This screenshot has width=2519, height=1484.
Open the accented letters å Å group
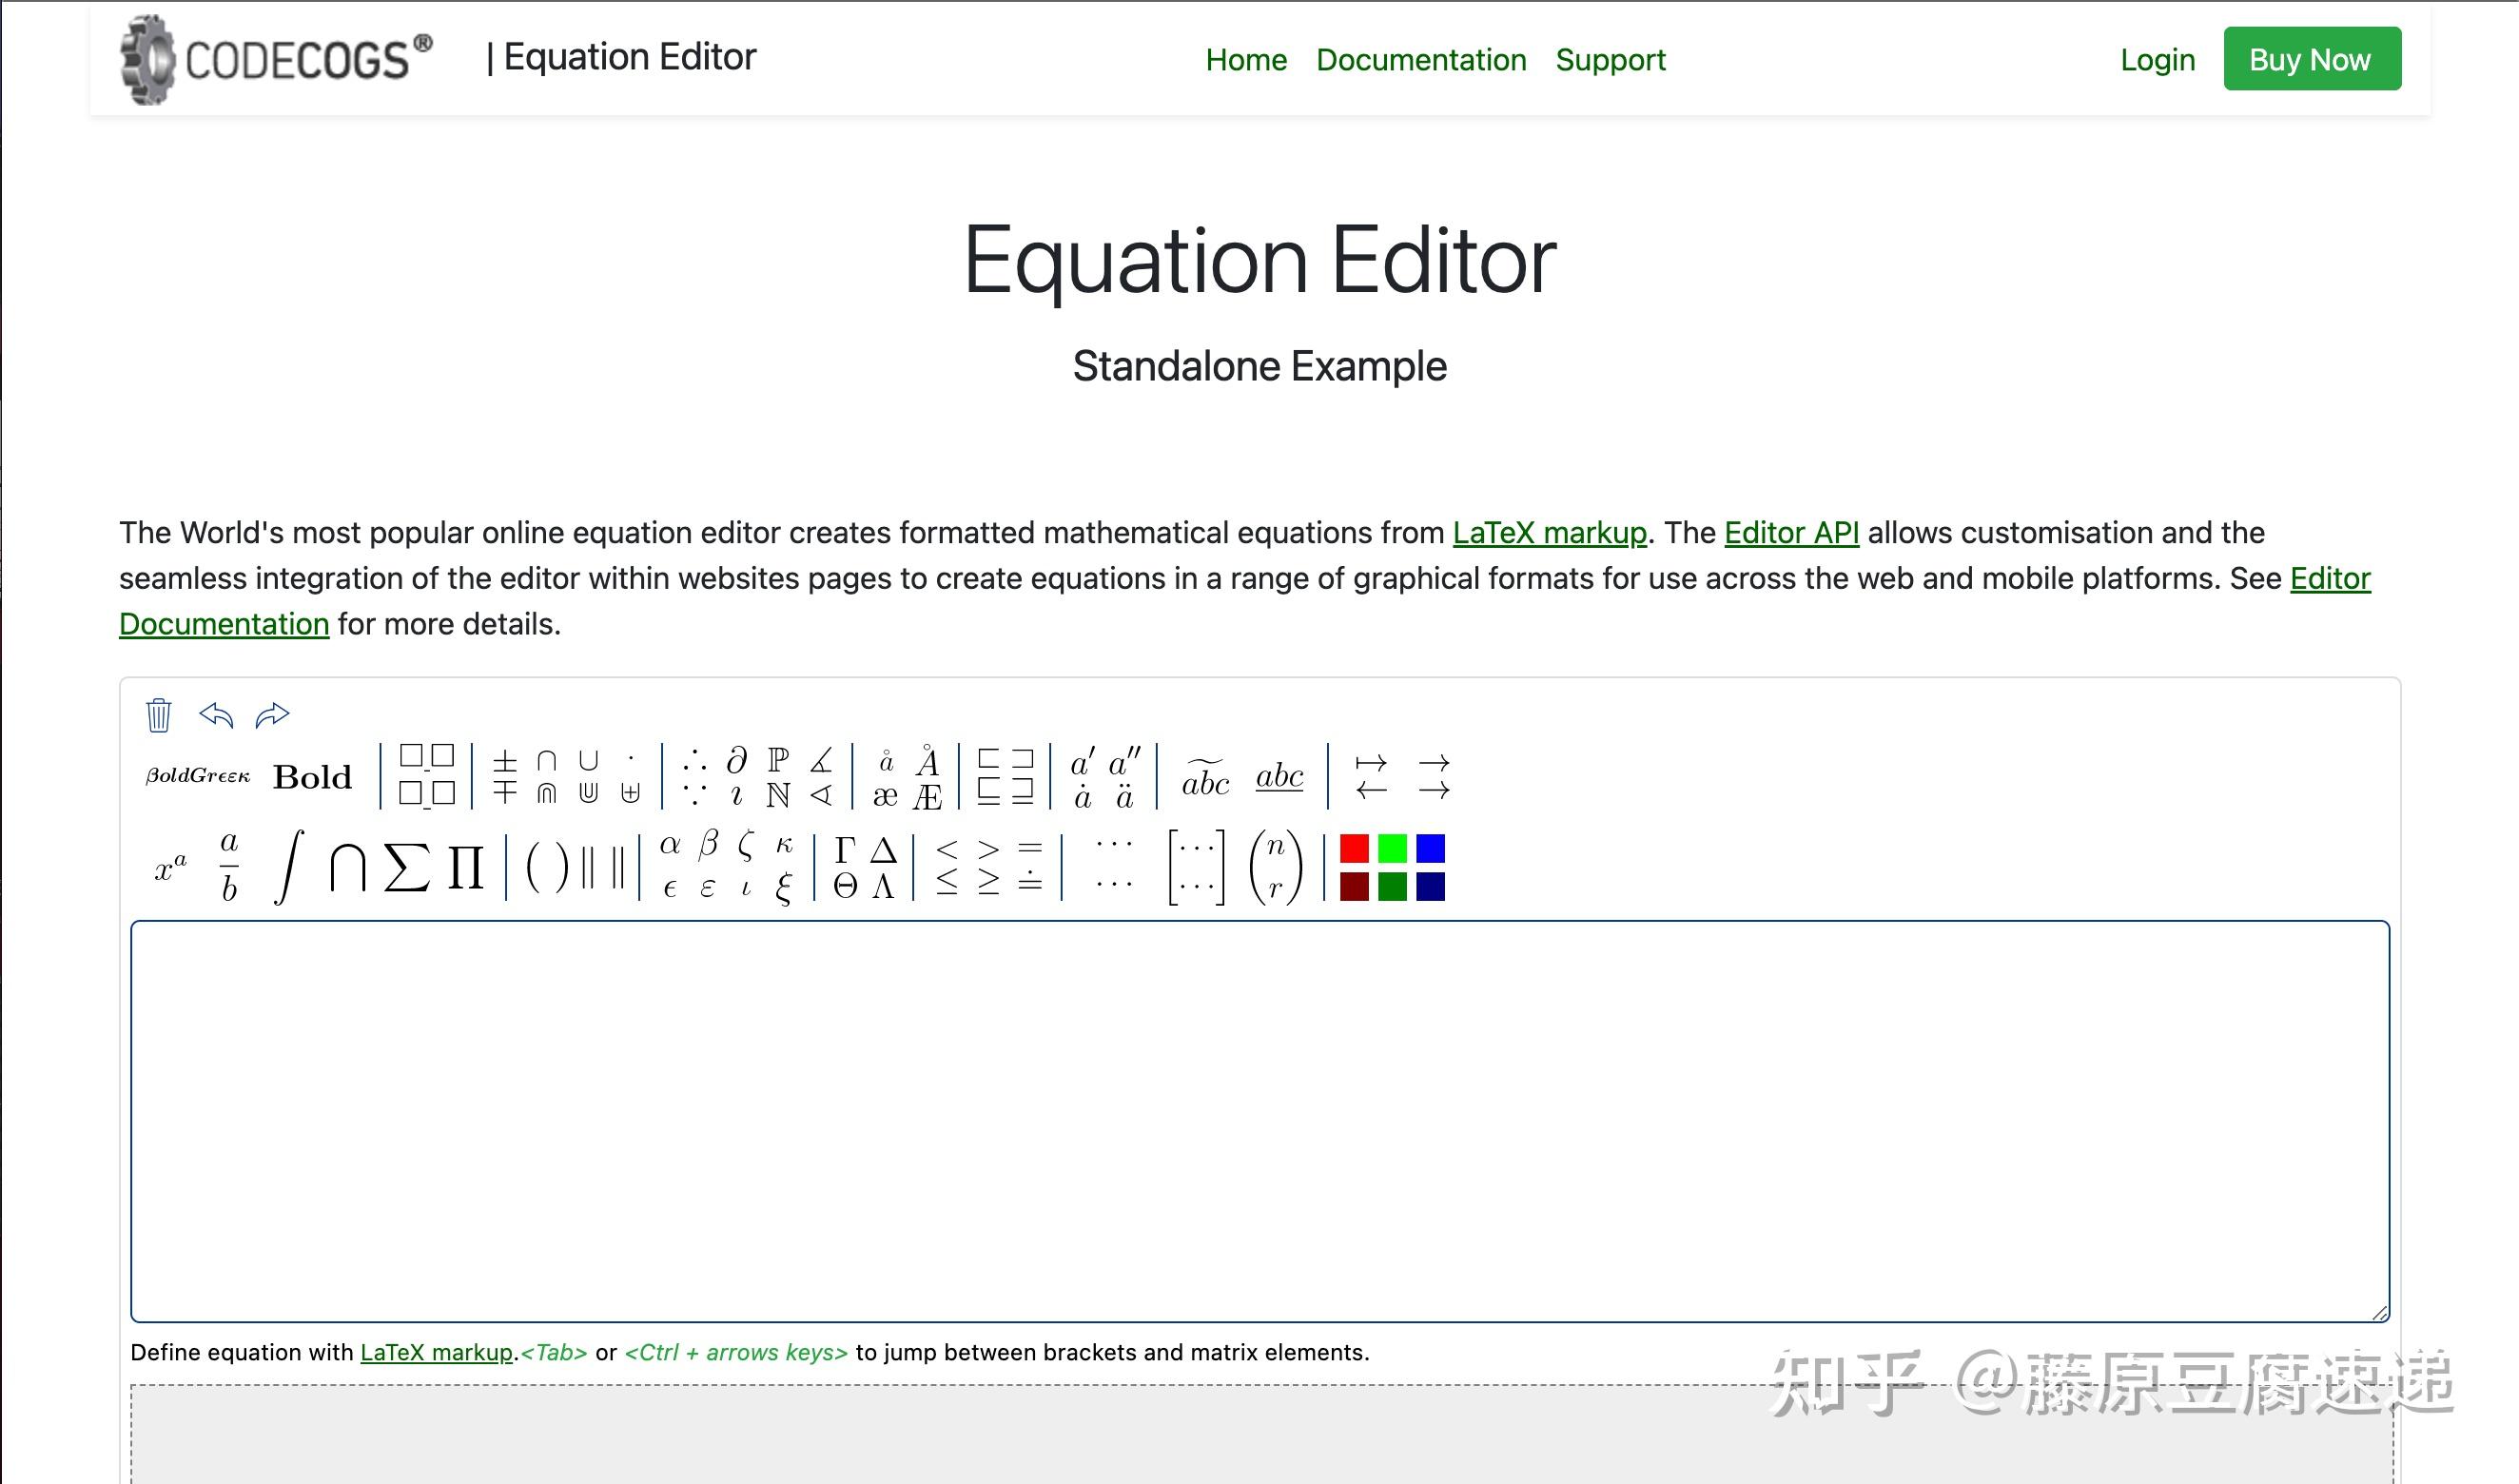906,776
